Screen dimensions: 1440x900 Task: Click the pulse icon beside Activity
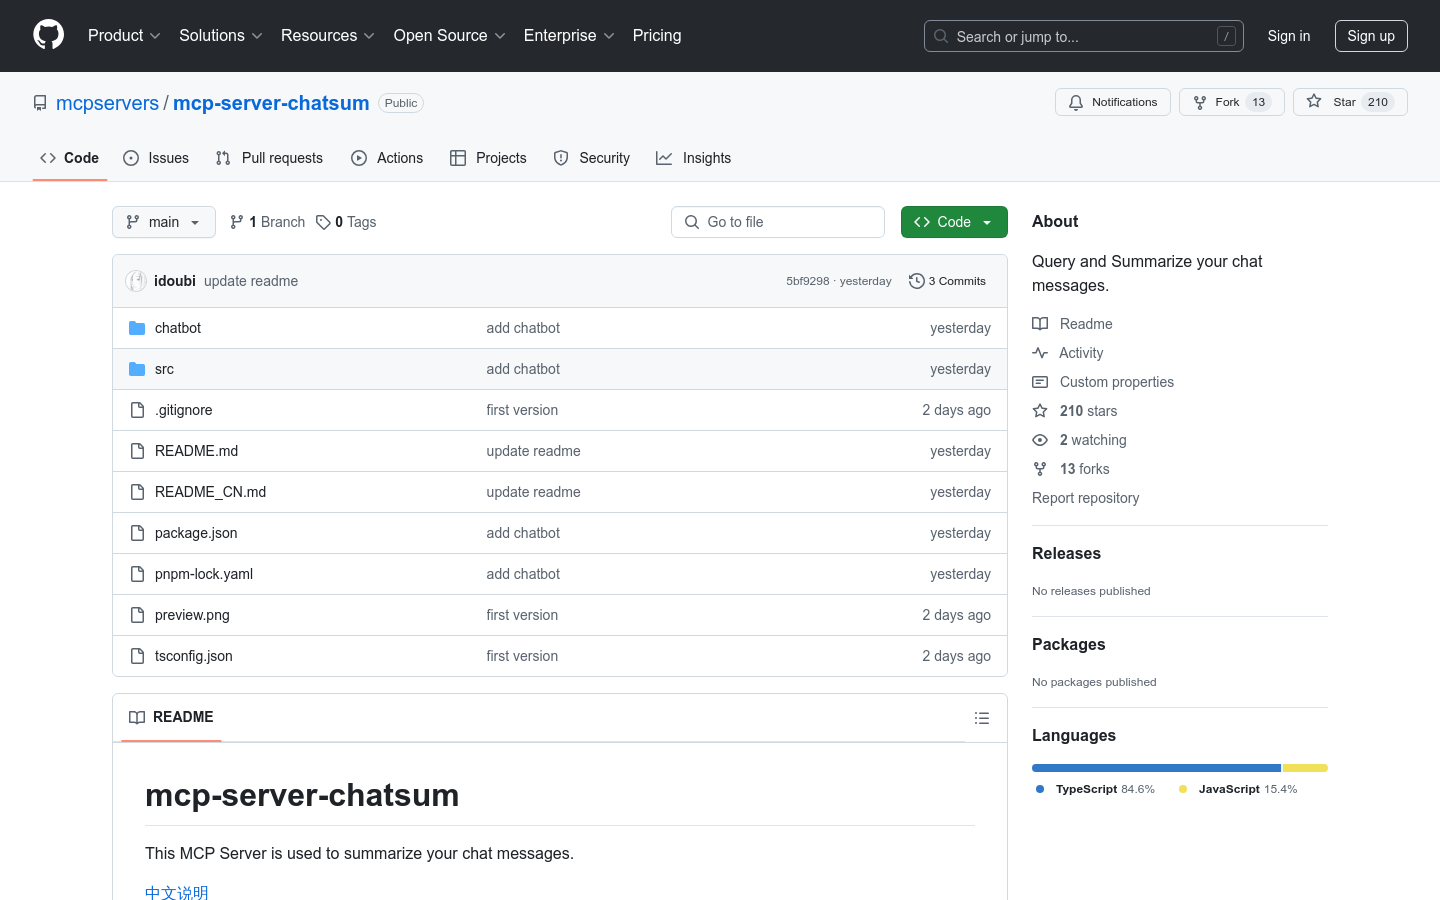pos(1040,353)
